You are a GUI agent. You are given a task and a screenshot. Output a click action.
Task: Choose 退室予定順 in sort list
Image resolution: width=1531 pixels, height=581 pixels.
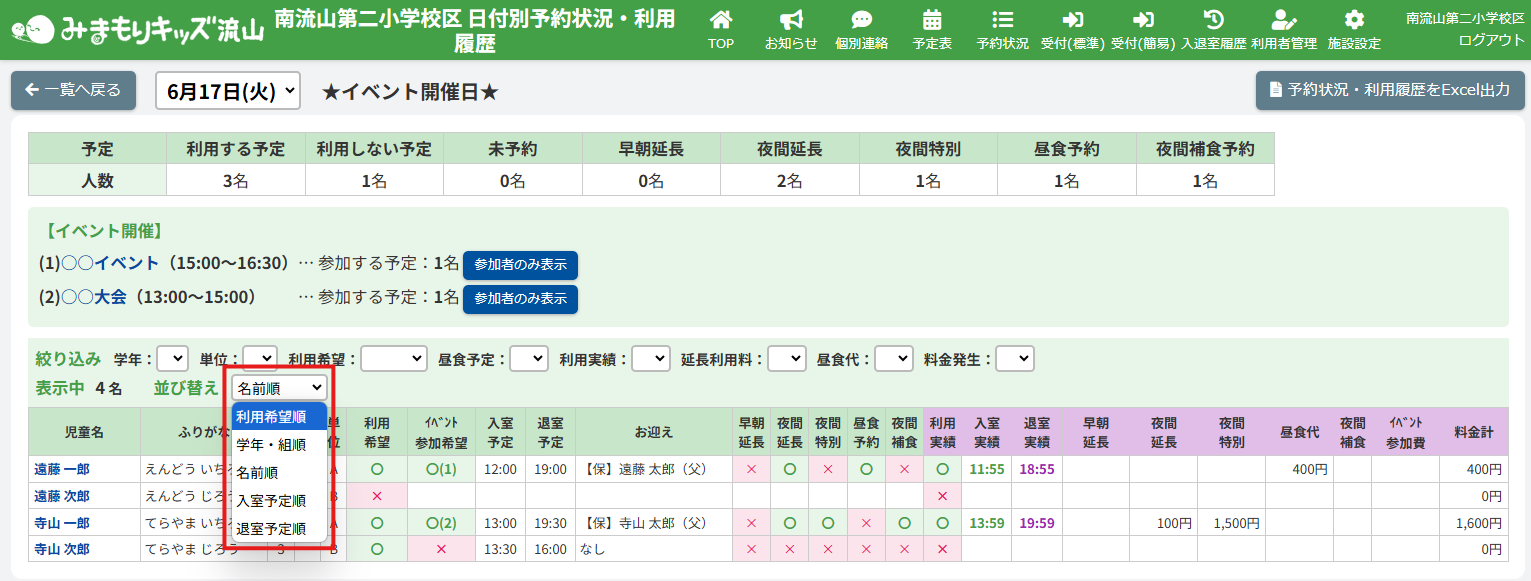click(271, 528)
